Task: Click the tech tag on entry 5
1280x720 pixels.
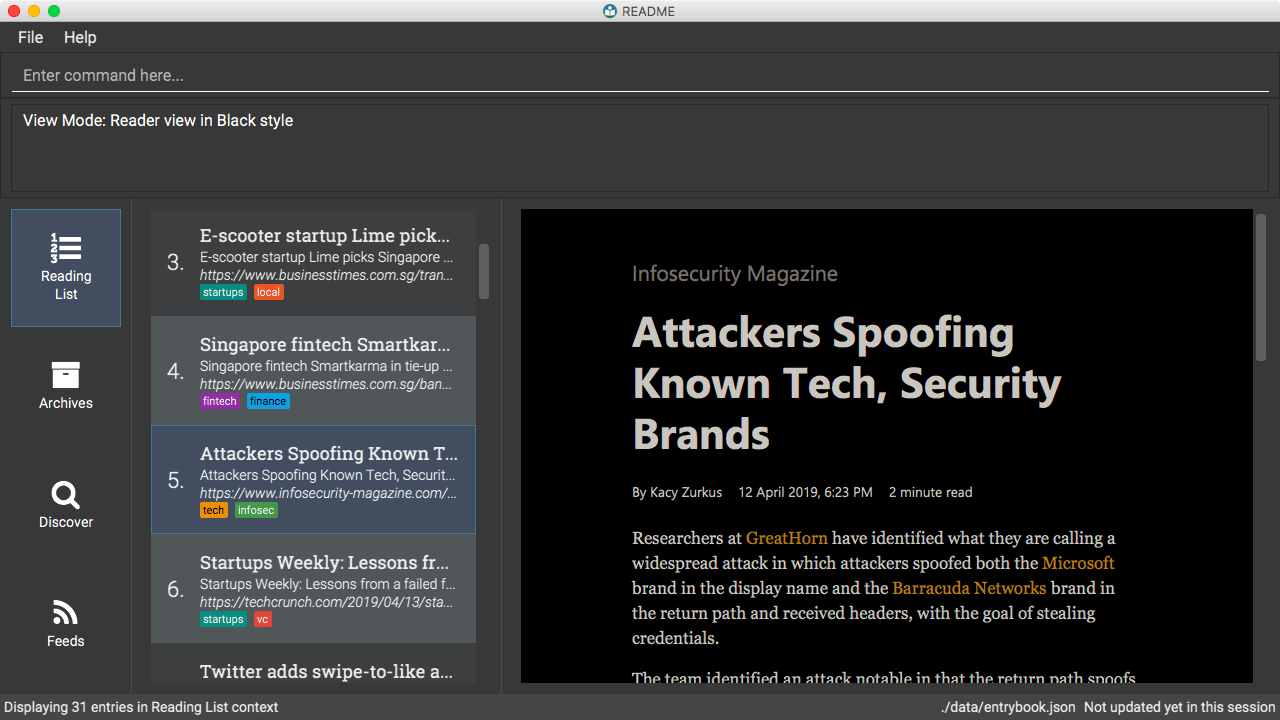Action: coord(214,510)
